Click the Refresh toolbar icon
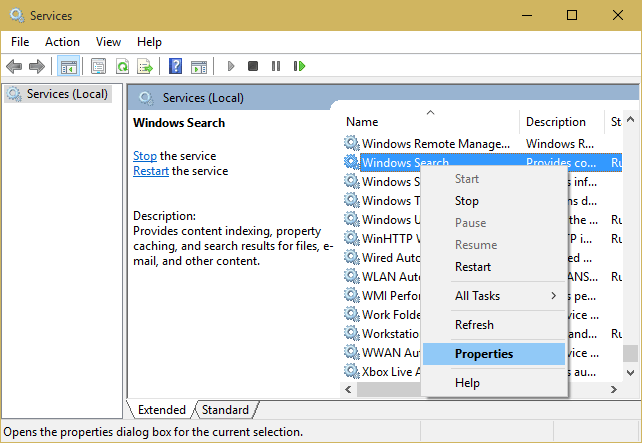 pos(122,66)
